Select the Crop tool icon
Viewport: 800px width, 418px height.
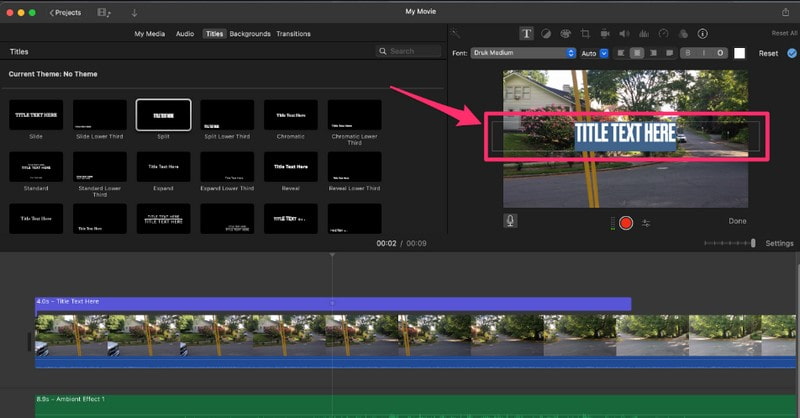[x=585, y=33]
